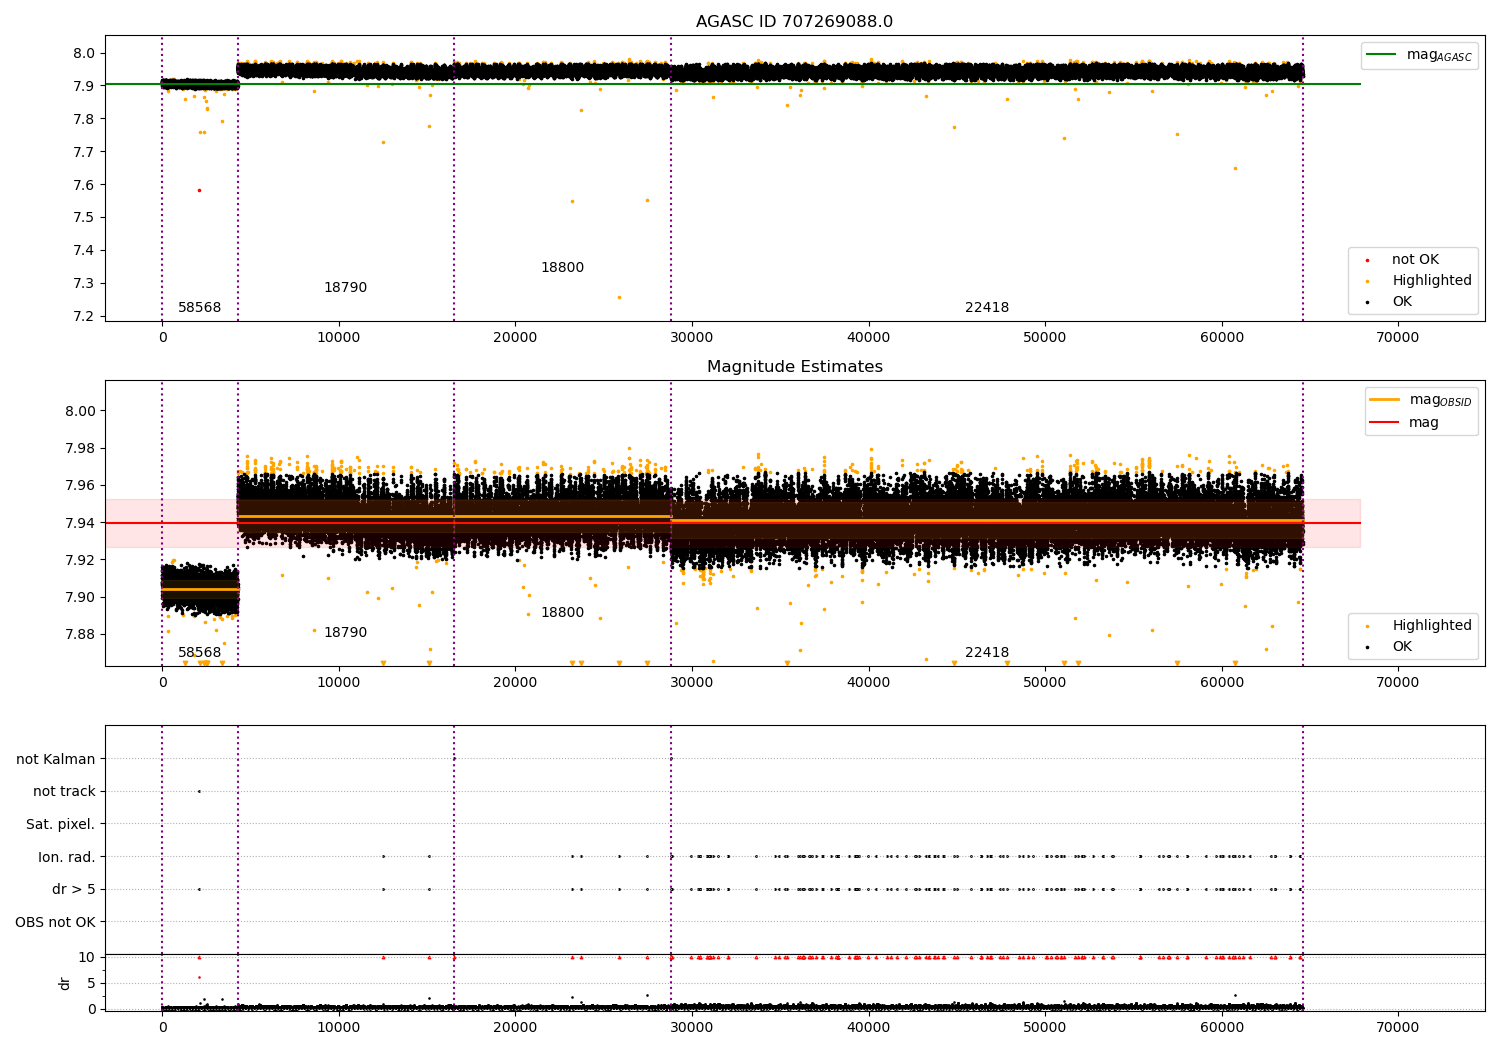Click x-axis tick '30000' in AGASC ID plot
The width and height of the screenshot is (1500, 1050).
692,338
